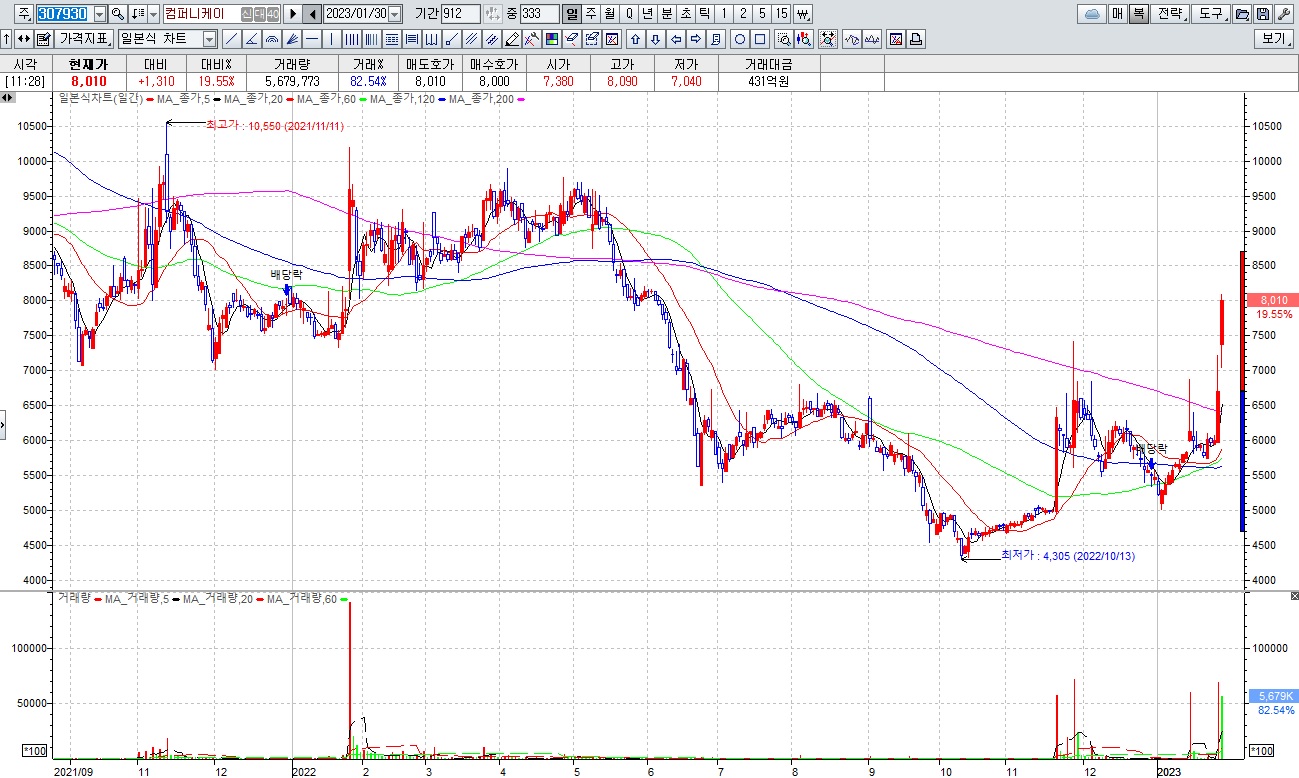The width and height of the screenshot is (1299, 778).
Task: Click the print chart icon
Action: tap(916, 39)
